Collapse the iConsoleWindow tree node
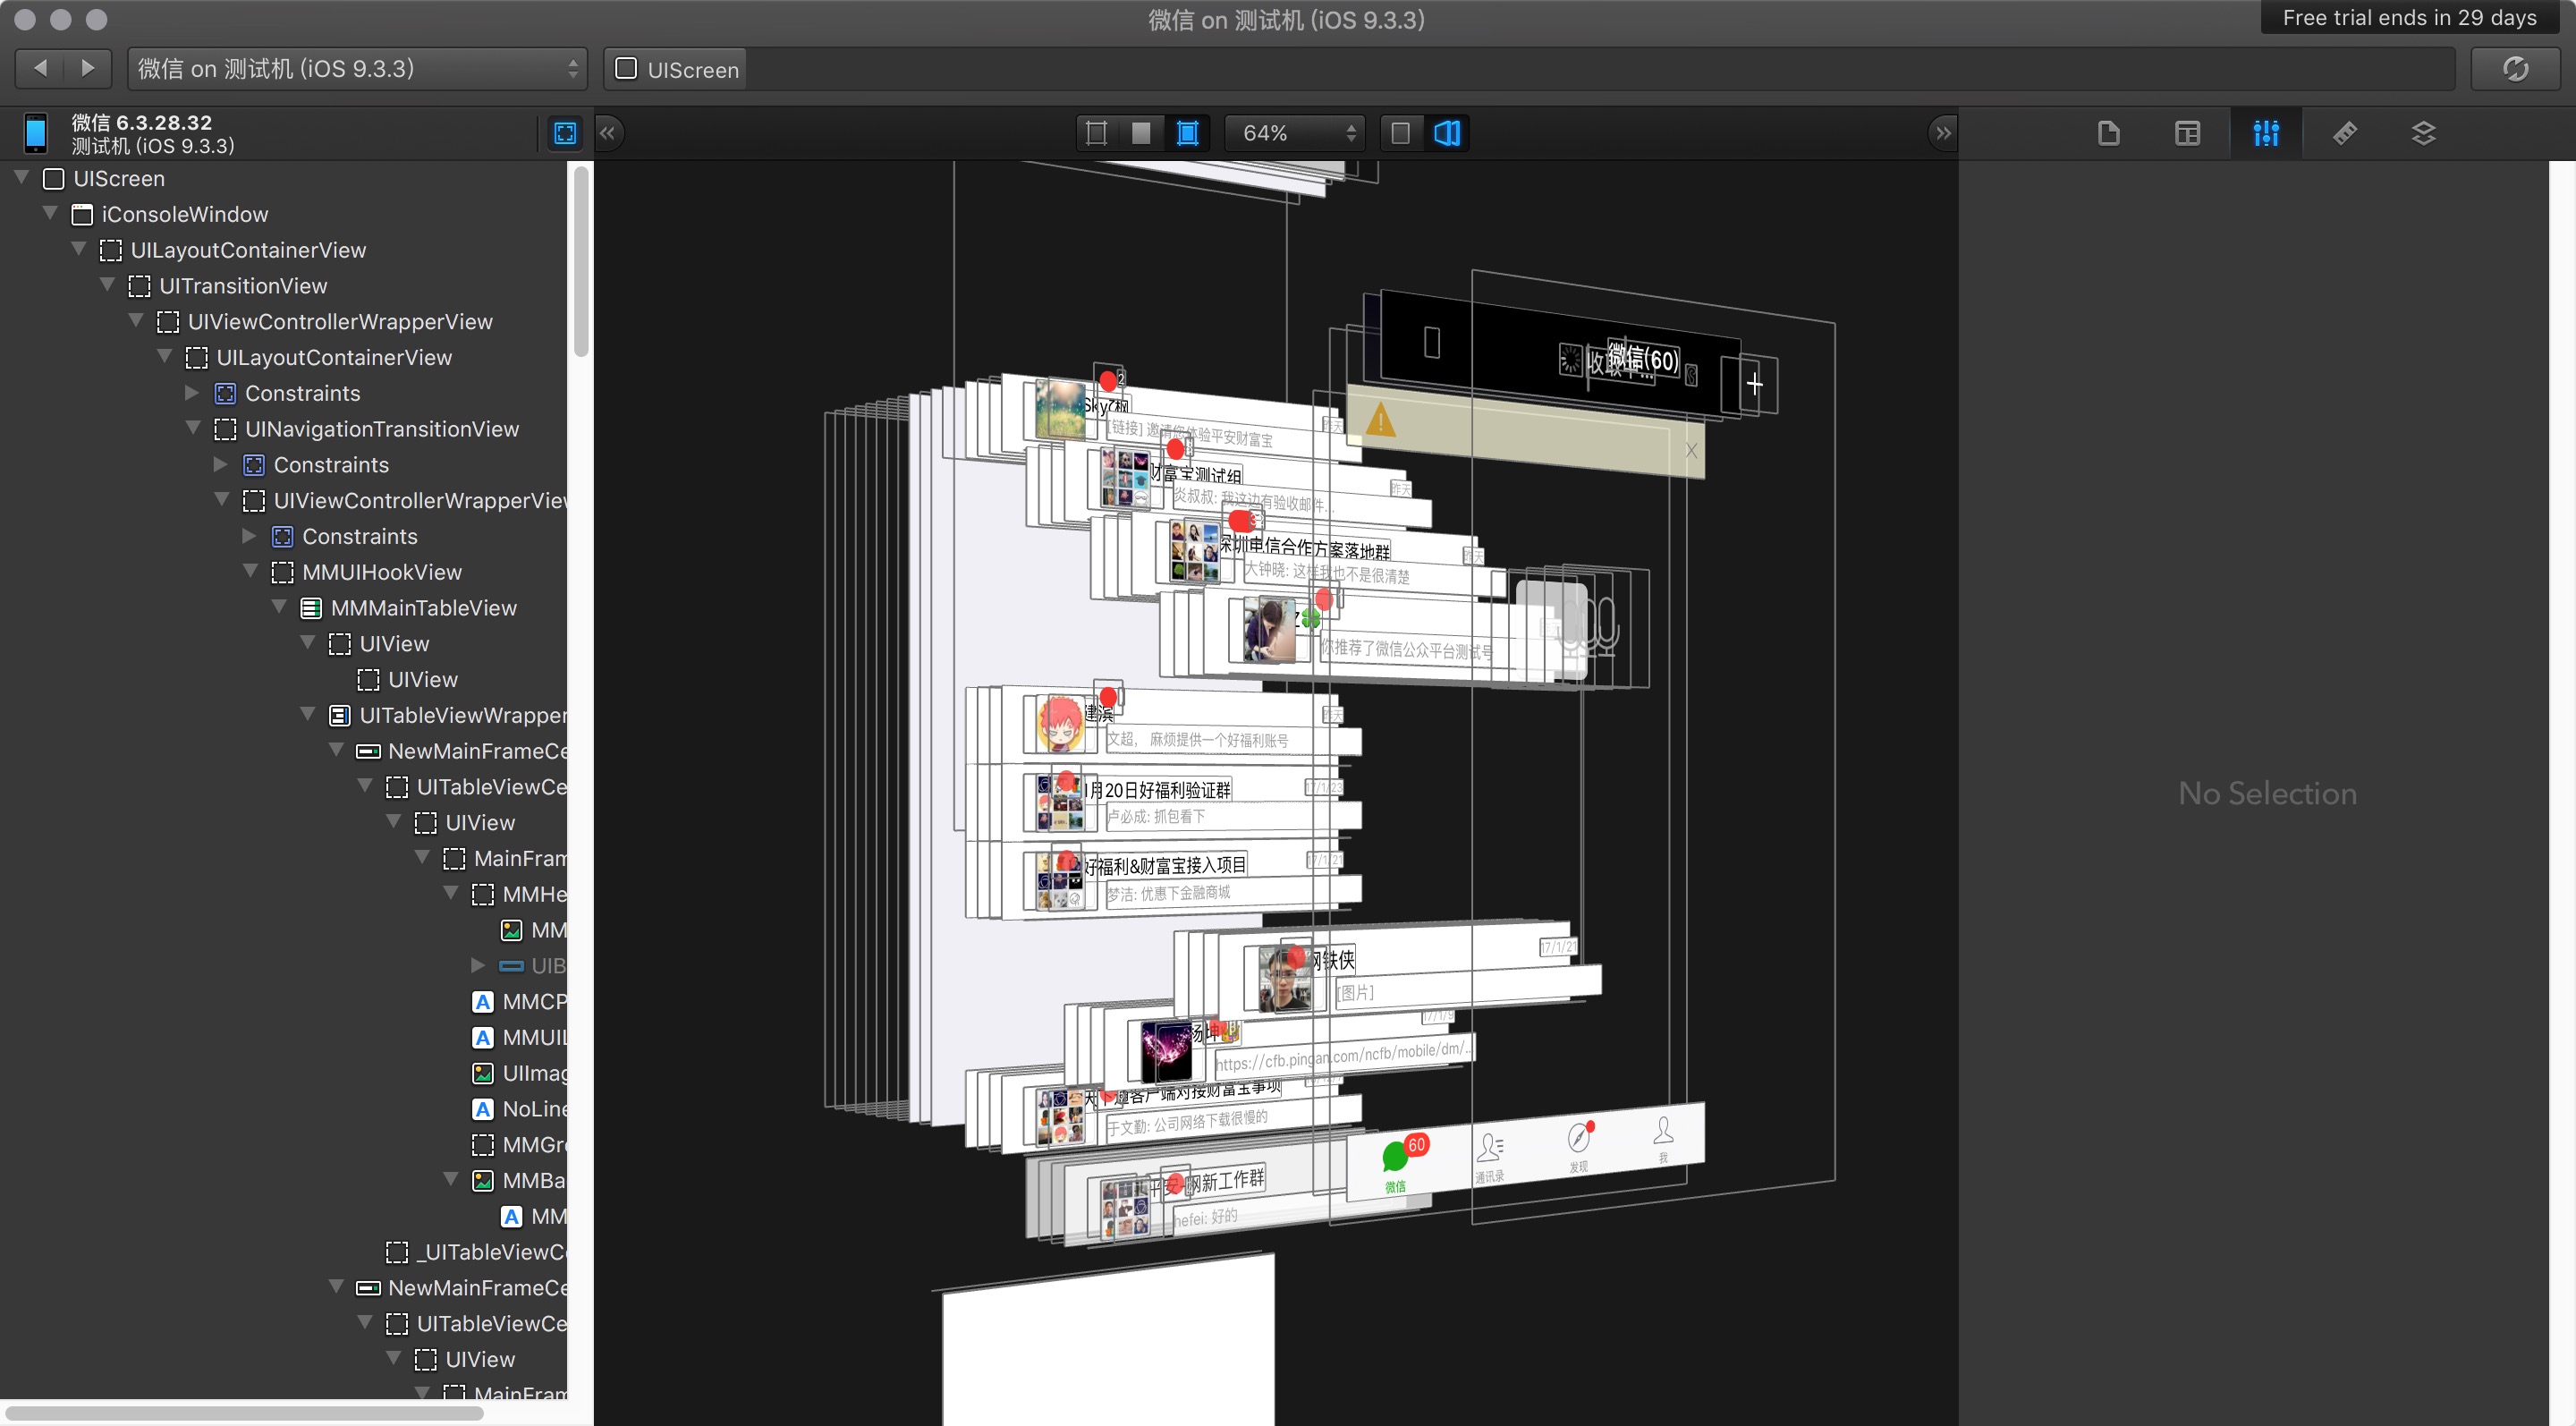Viewport: 2576px width, 1426px height. (x=50, y=214)
